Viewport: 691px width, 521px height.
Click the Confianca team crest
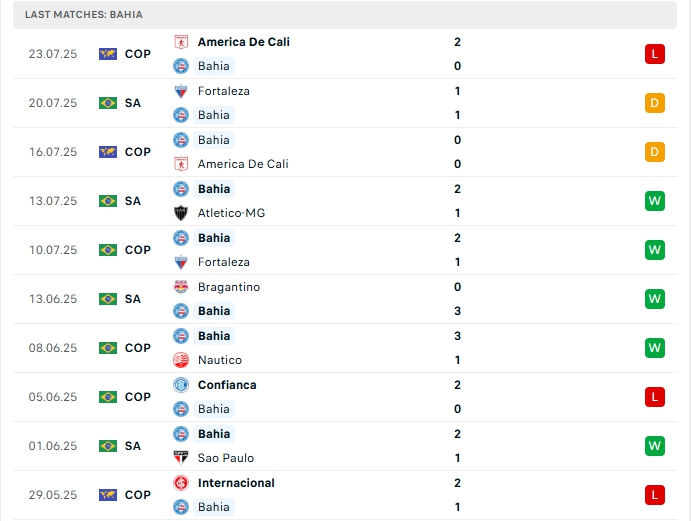point(181,385)
